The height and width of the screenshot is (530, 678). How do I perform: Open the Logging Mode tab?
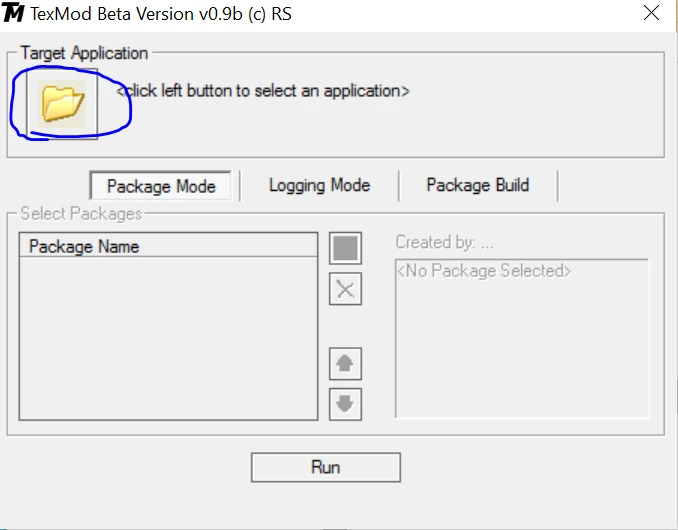319,185
